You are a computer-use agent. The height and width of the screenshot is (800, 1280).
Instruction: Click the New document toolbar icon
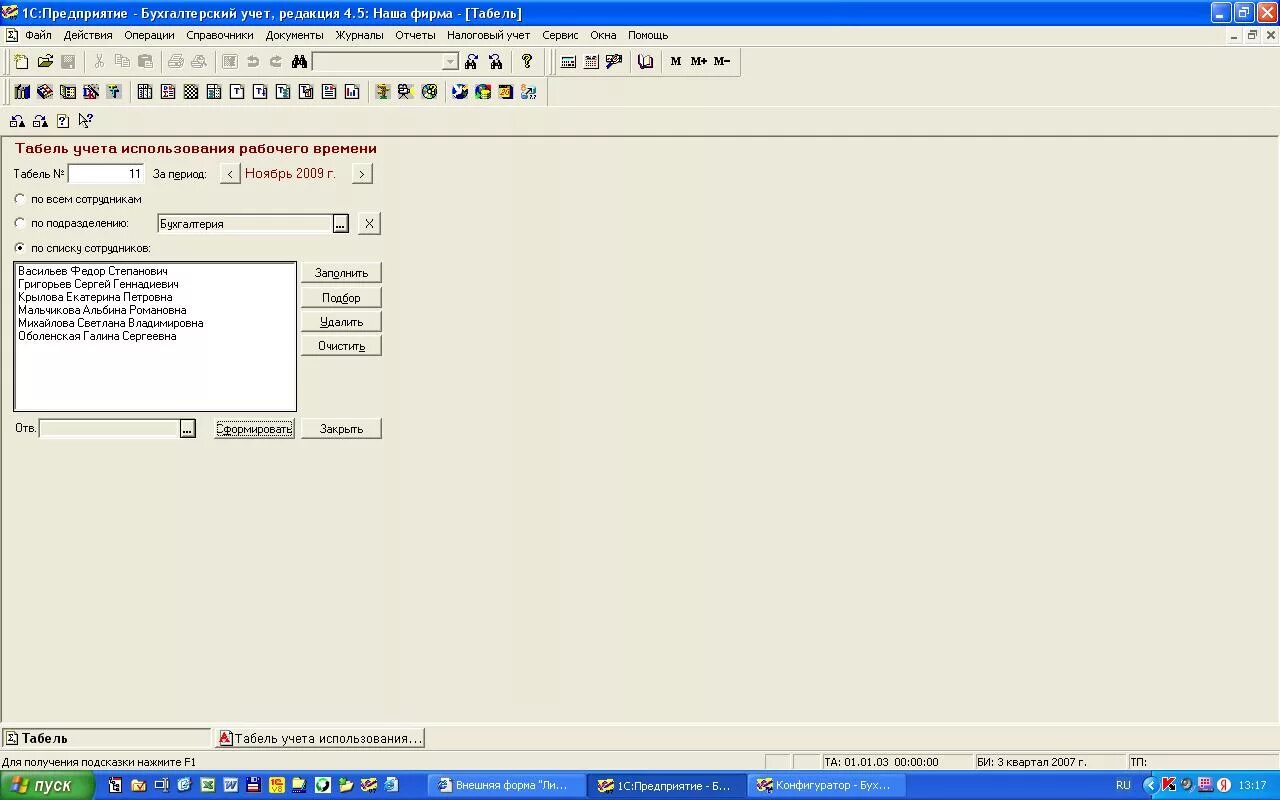point(22,61)
